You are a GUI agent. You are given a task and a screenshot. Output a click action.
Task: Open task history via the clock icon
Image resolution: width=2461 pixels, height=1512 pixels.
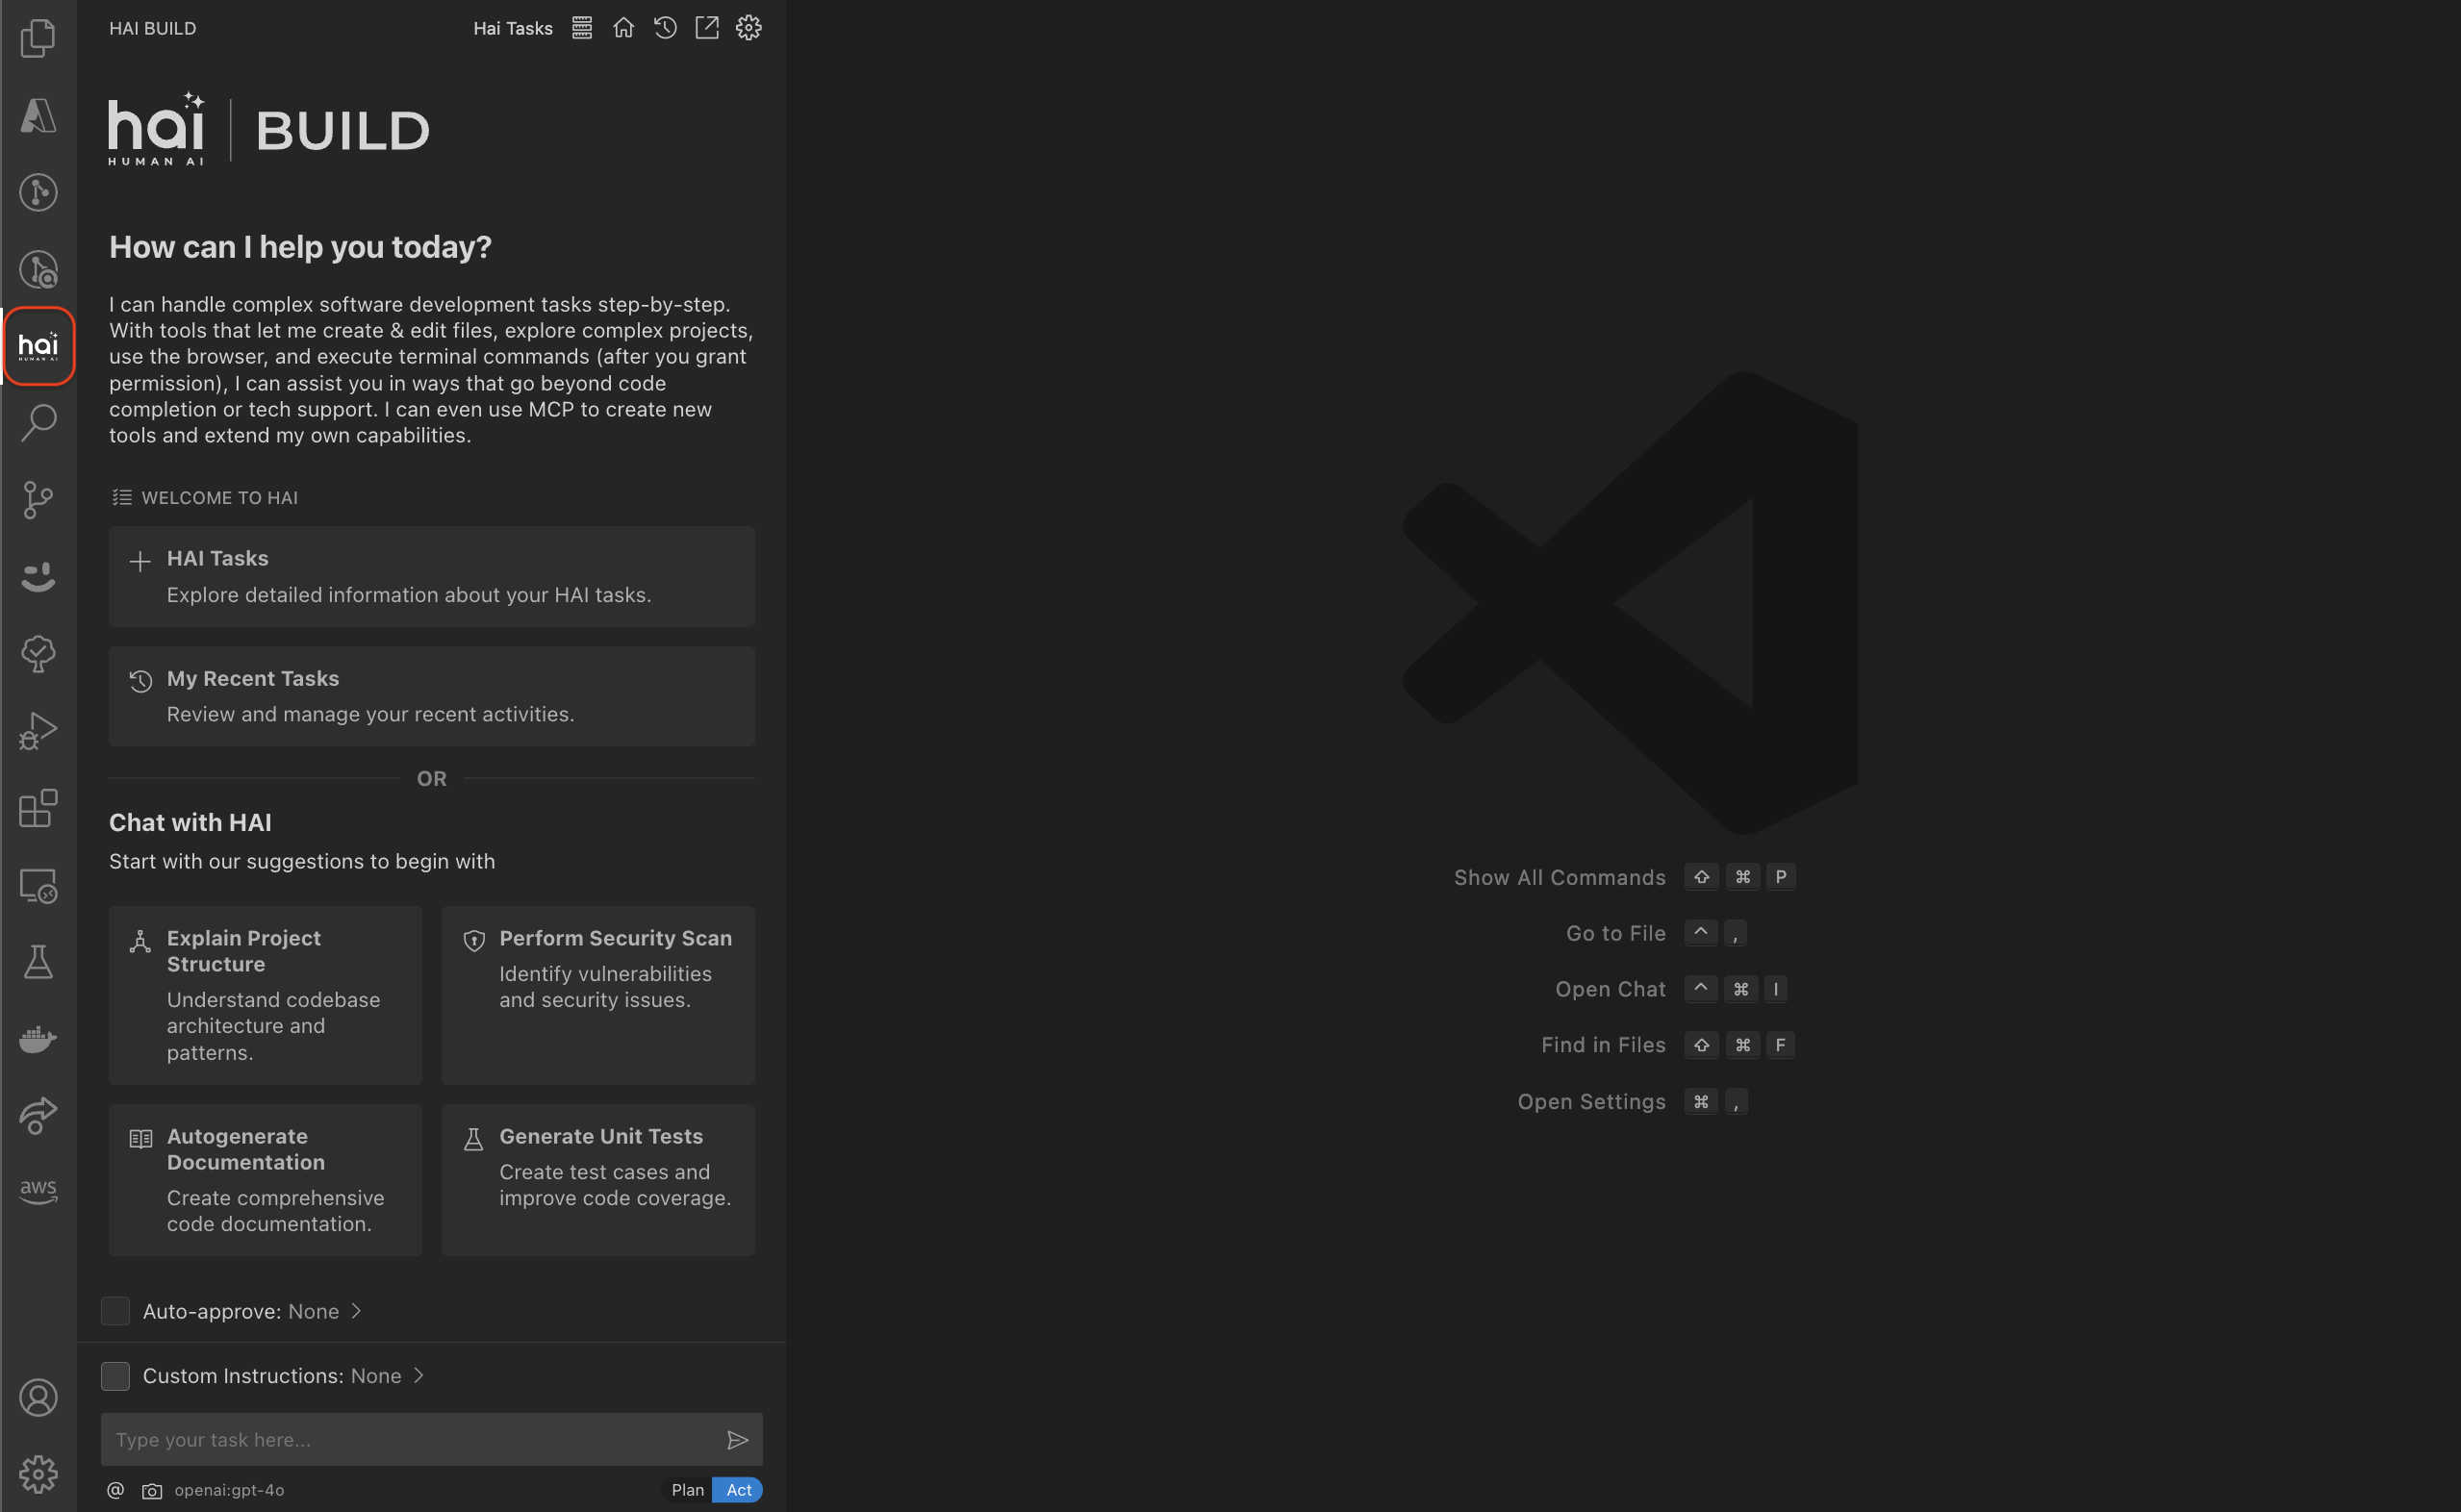coord(665,28)
